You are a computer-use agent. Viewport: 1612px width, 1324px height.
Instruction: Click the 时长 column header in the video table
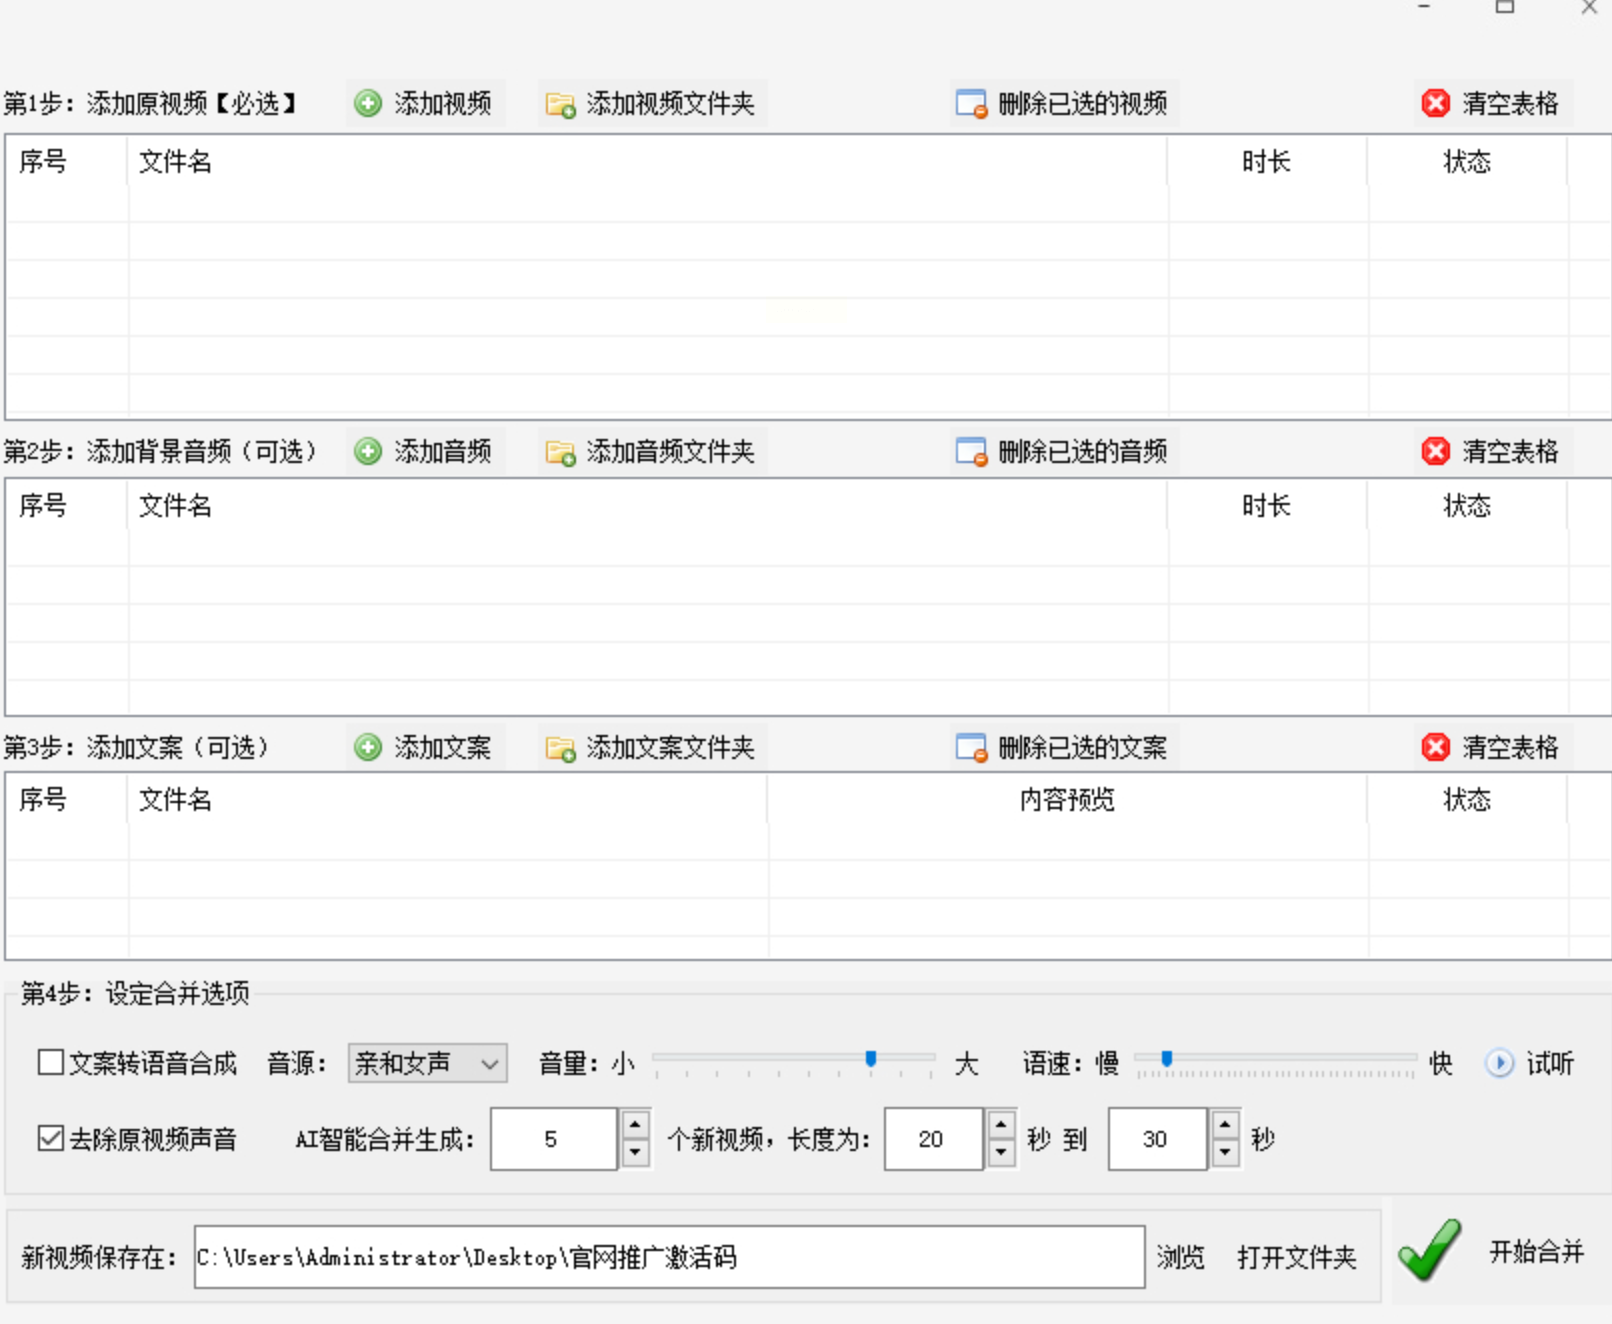tap(1266, 161)
